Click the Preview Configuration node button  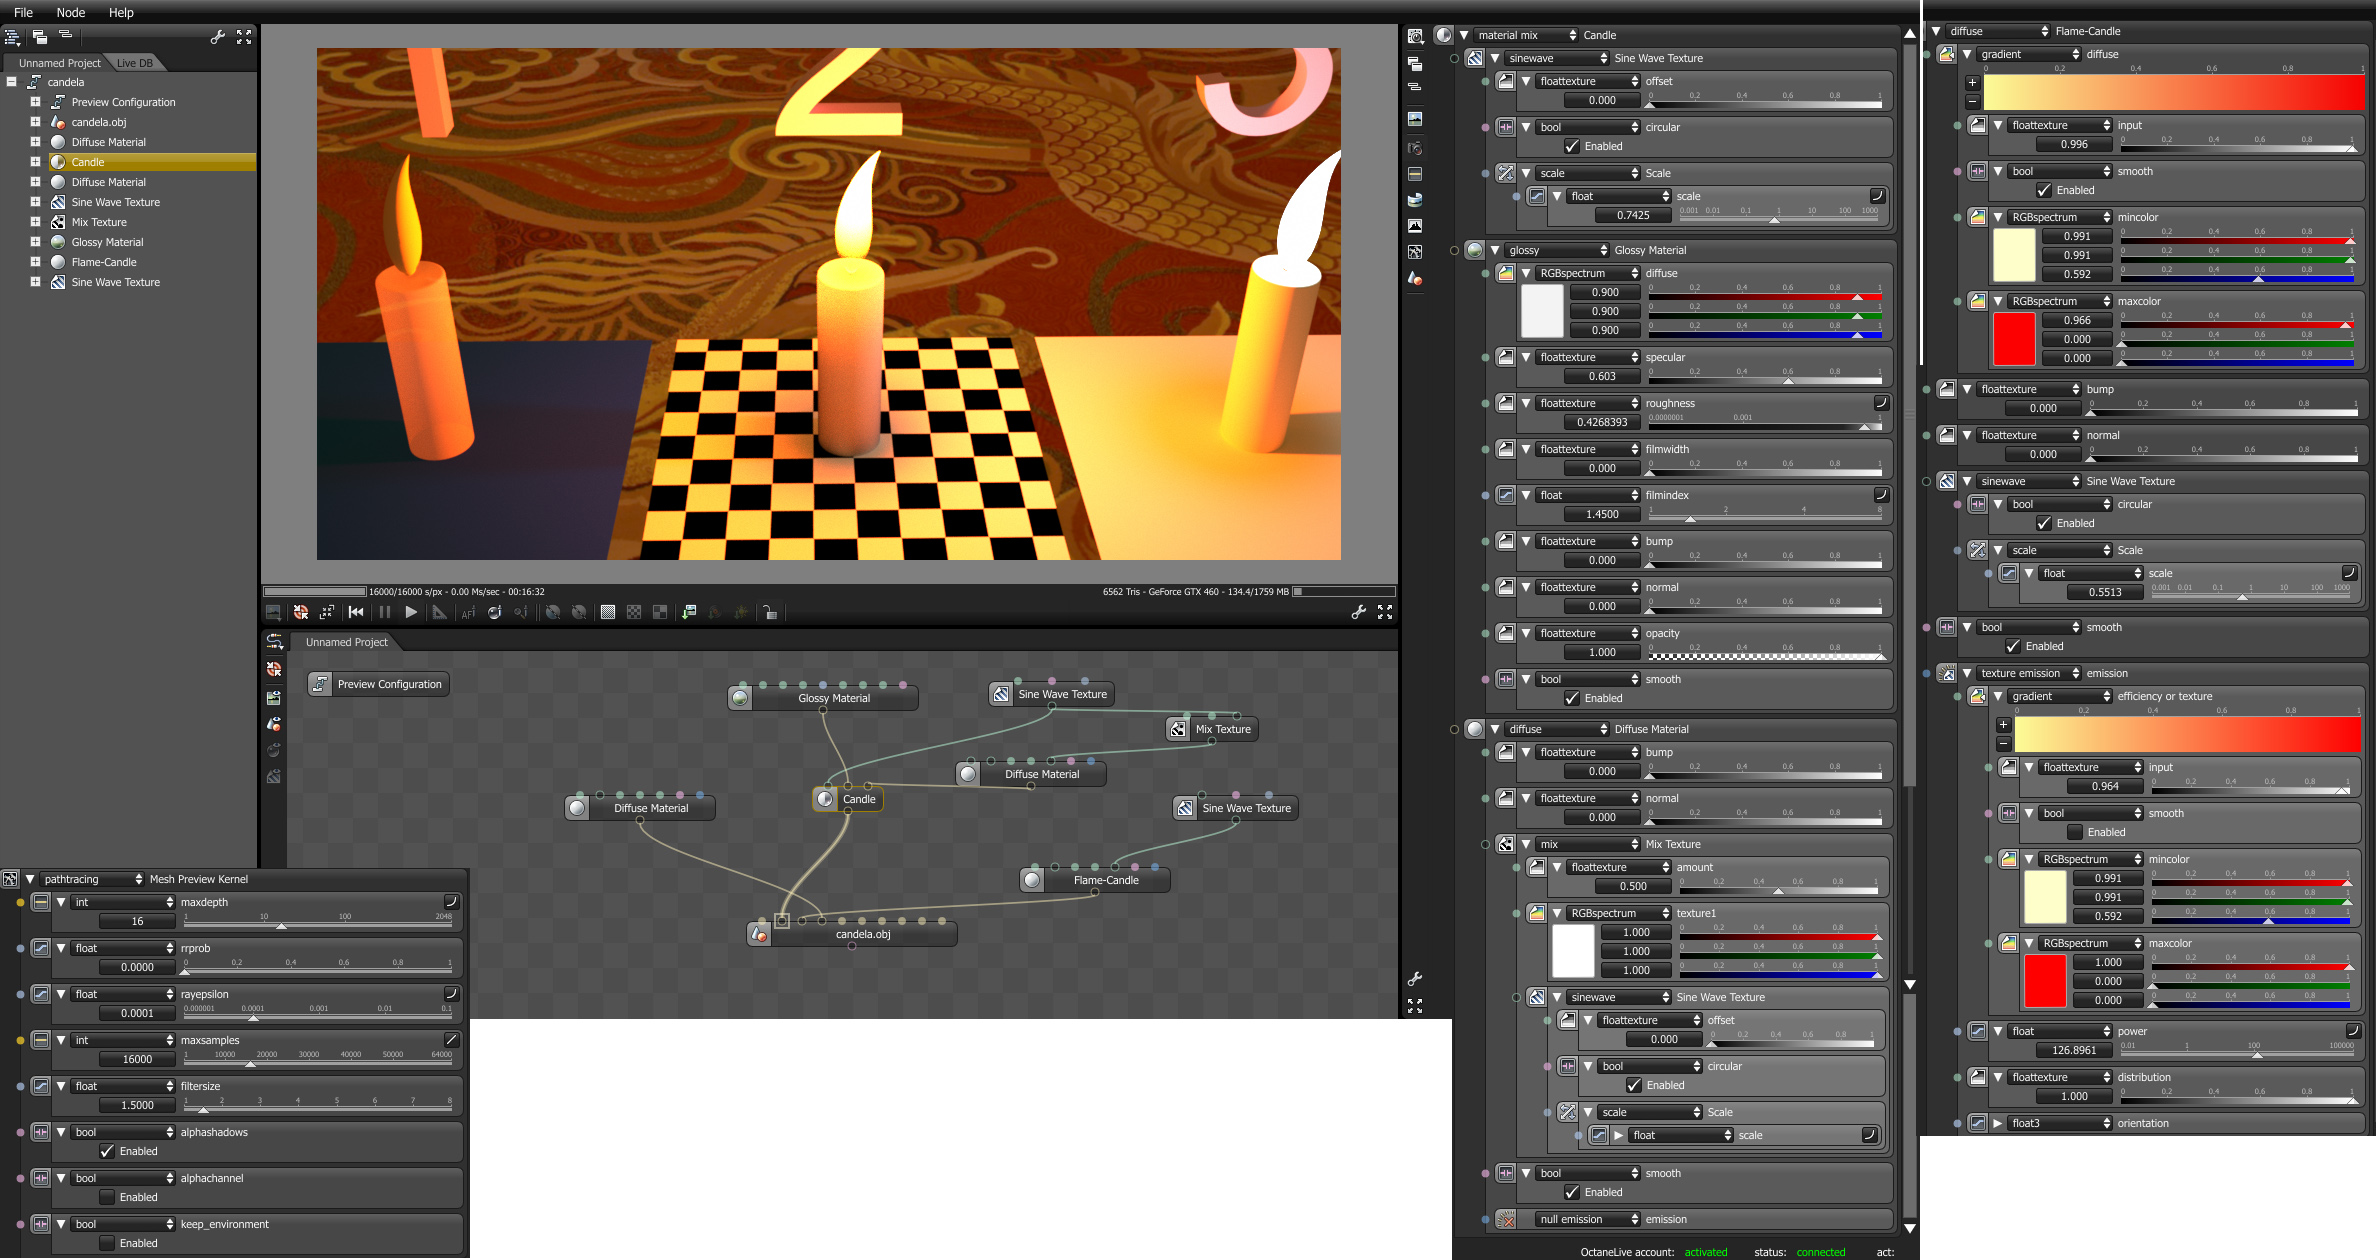click(x=378, y=684)
